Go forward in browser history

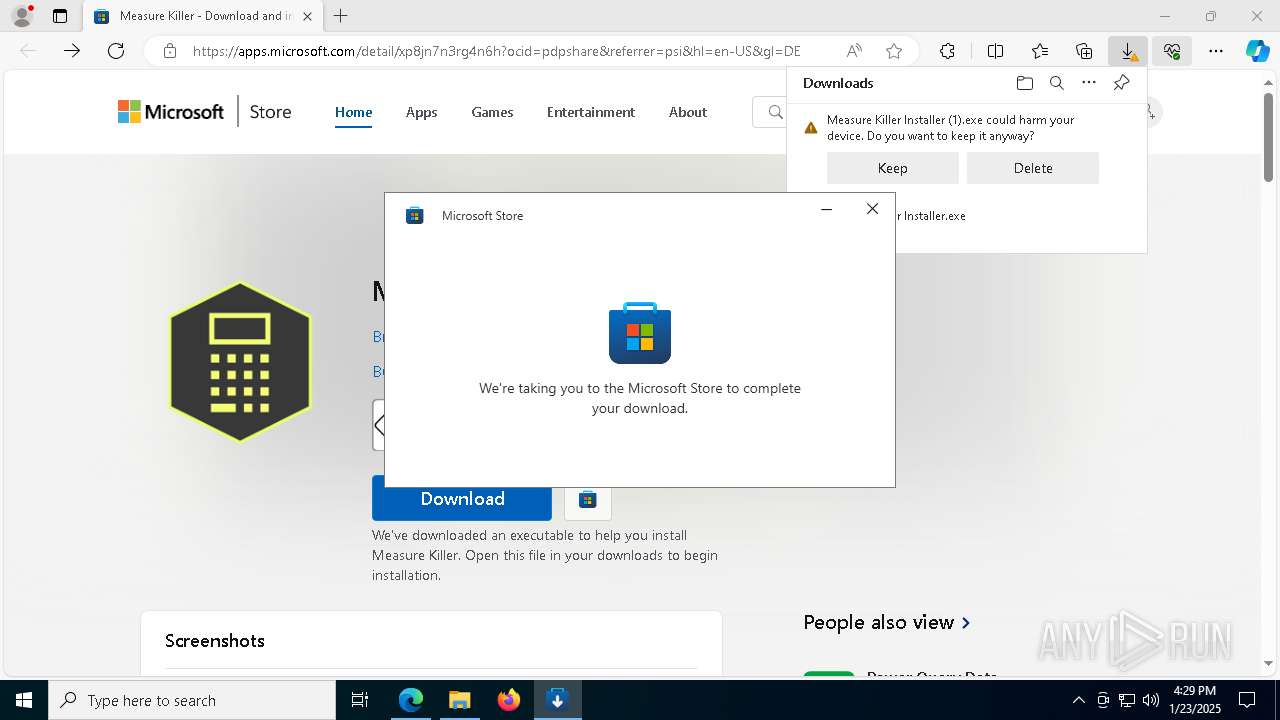(72, 51)
